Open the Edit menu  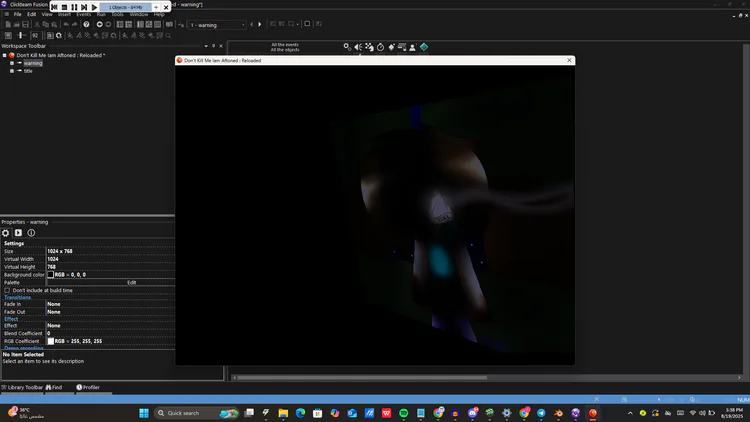pyautogui.click(x=32, y=14)
